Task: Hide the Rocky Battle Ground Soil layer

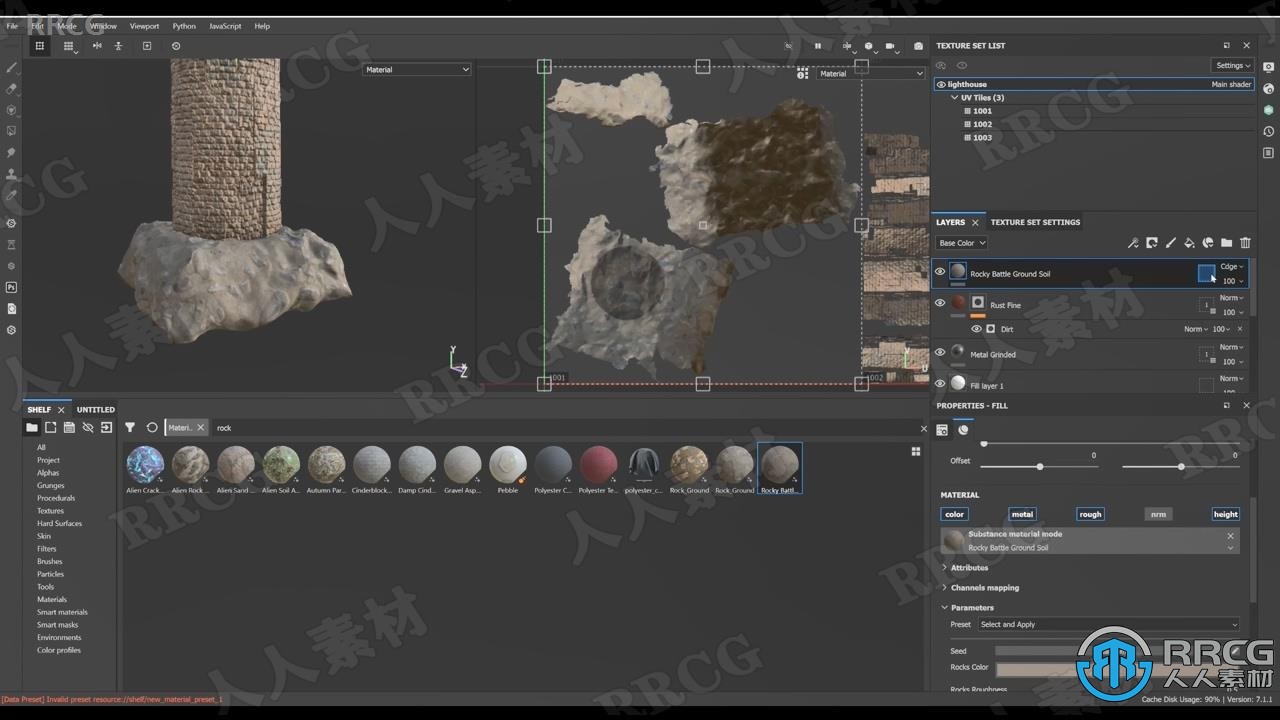Action: 940,271
